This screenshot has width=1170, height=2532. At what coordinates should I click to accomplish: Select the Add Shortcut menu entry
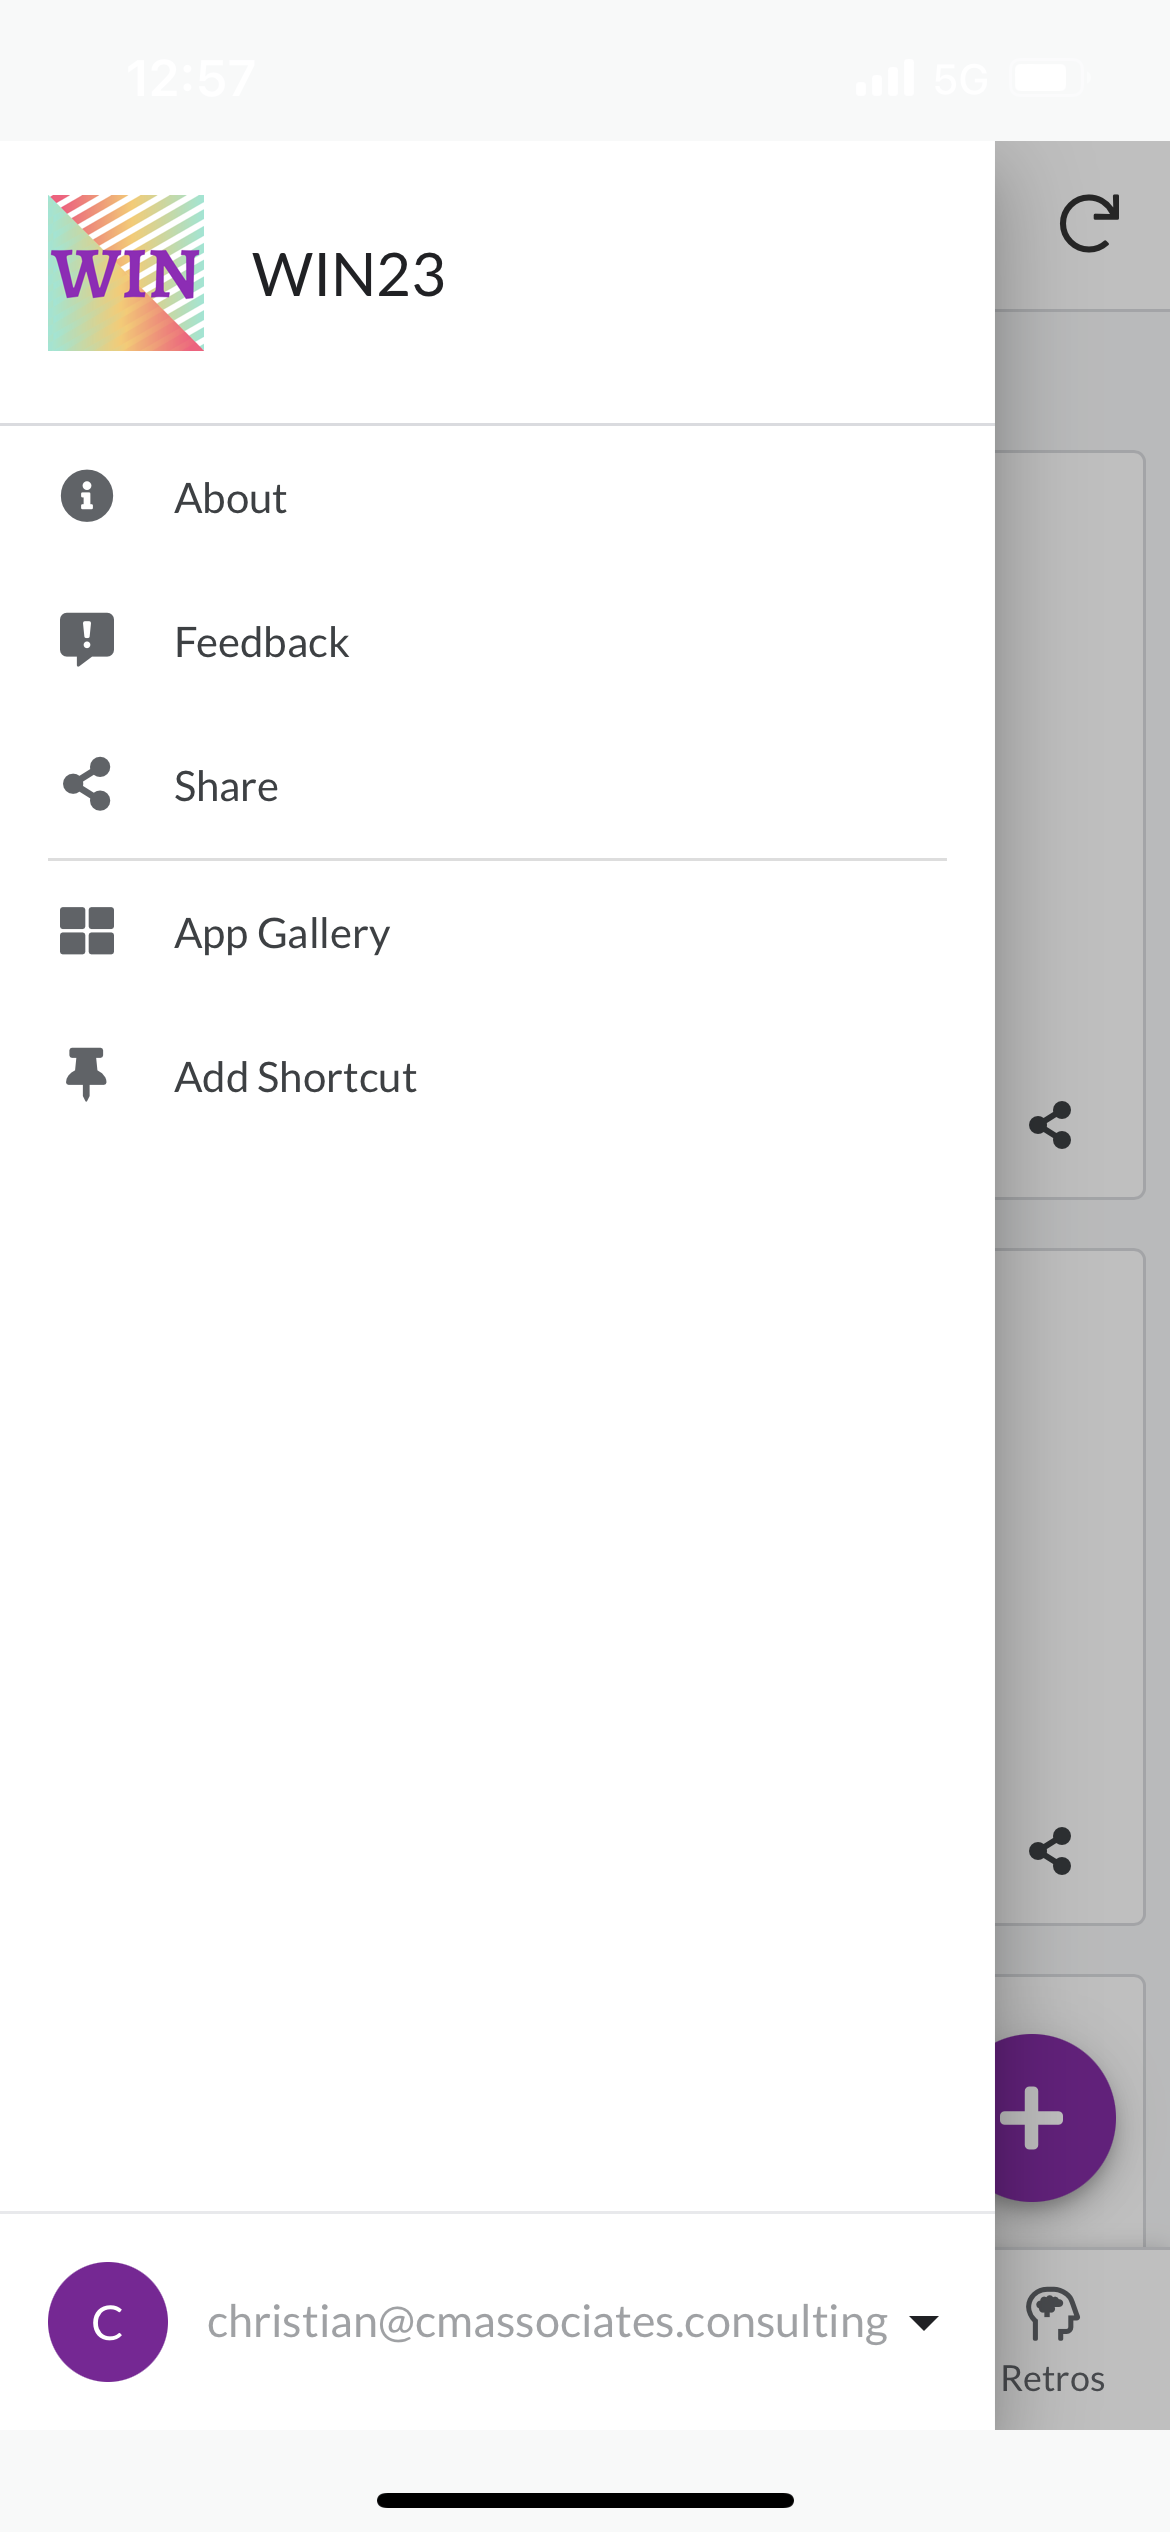pyautogui.click(x=296, y=1078)
